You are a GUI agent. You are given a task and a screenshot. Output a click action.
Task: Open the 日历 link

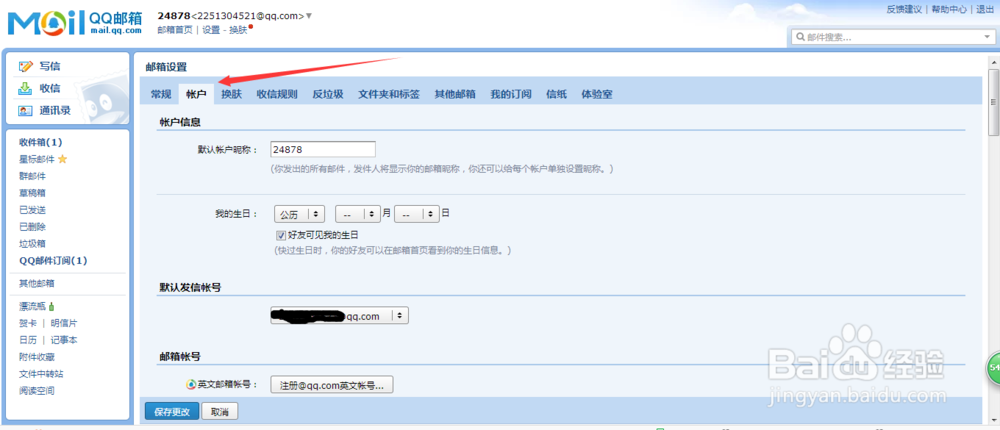click(28, 340)
